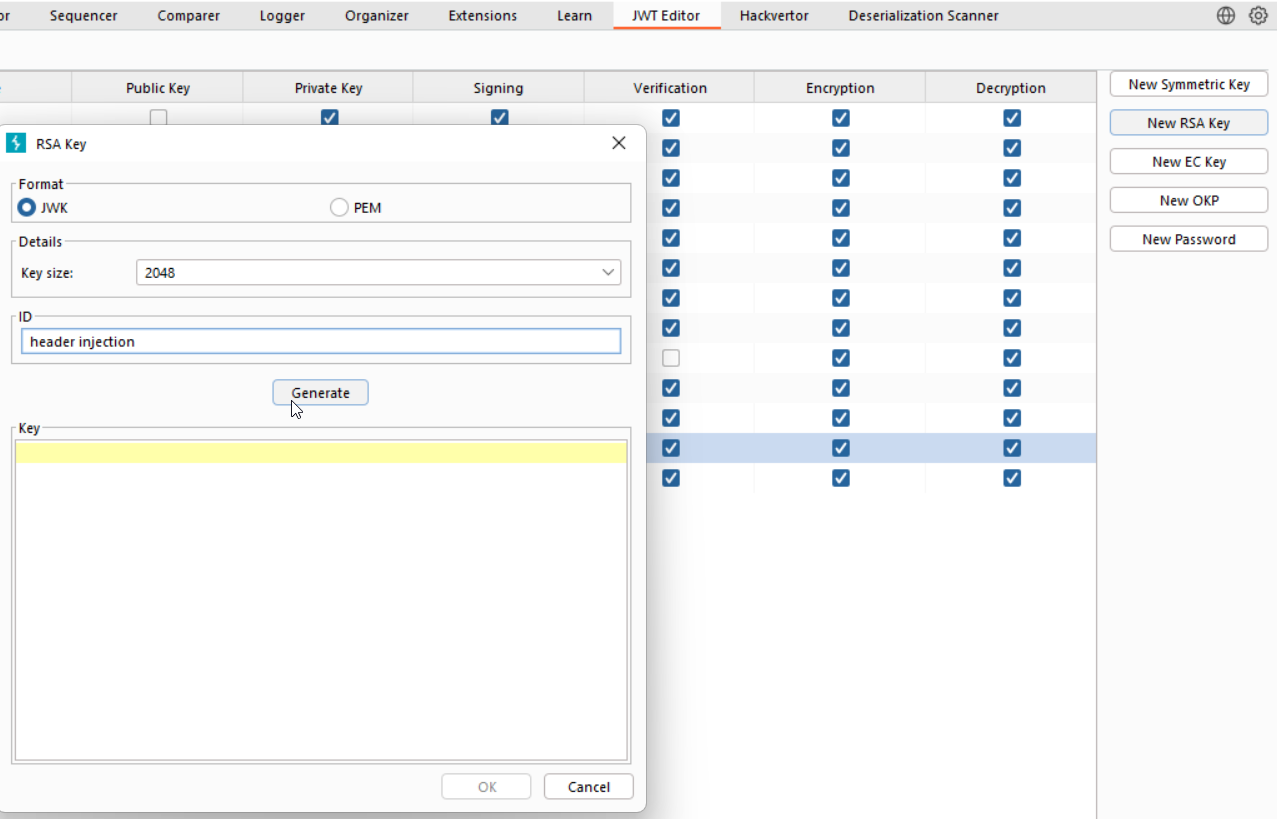Click the globe icon in the top bar
Screen dimensions: 1277x819
tap(1225, 15)
